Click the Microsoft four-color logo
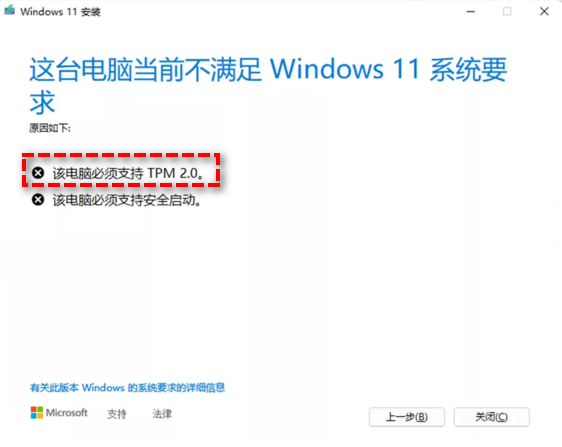Viewport: 562px width, 447px height. [x=37, y=413]
